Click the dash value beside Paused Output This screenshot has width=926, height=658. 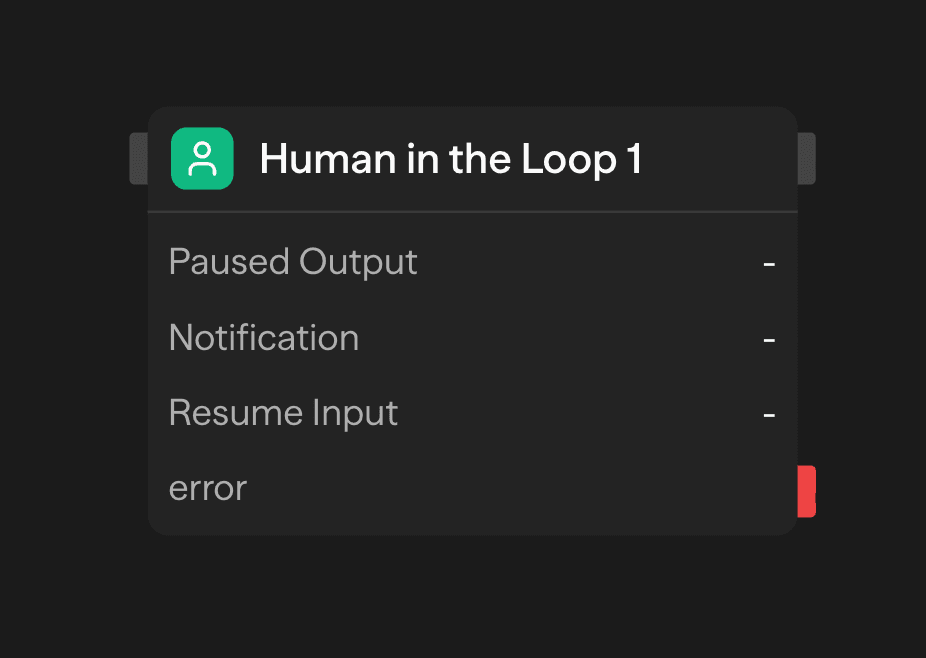click(x=768, y=262)
